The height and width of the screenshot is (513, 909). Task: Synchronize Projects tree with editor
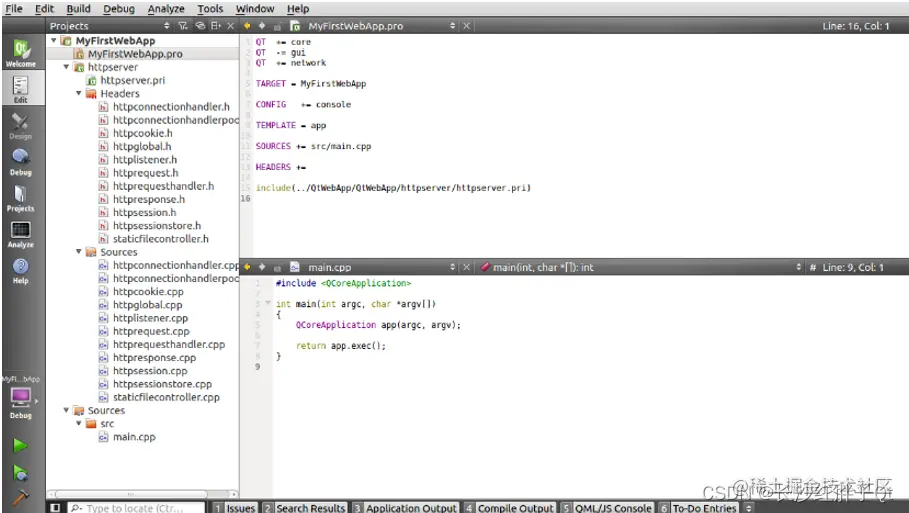click(200, 26)
